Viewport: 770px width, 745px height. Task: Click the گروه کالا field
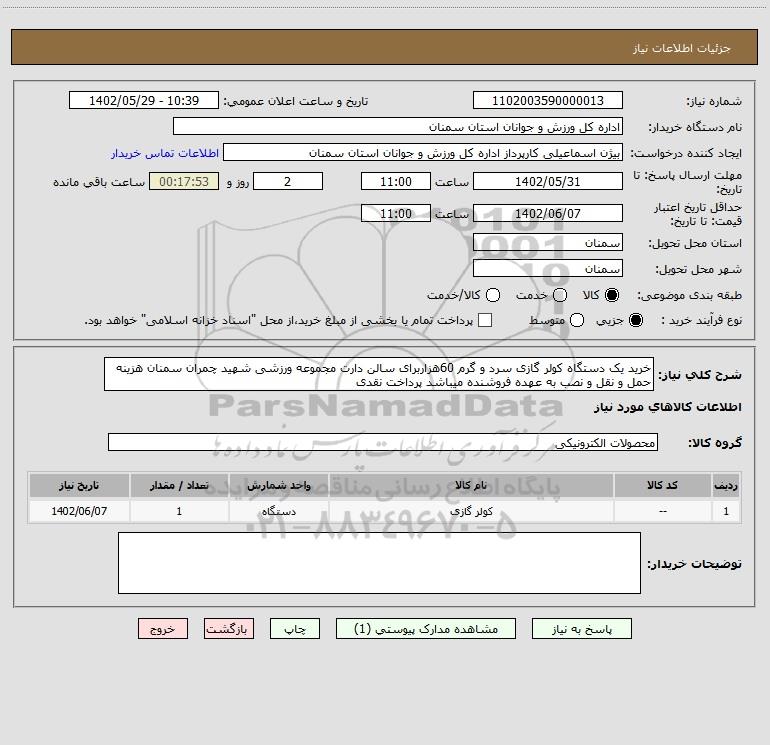[x=383, y=442]
